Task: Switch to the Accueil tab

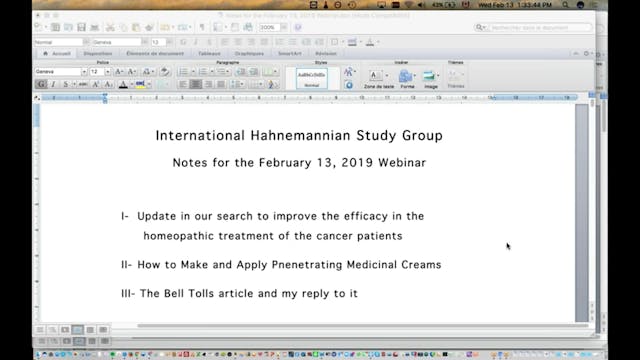Action: (57, 53)
